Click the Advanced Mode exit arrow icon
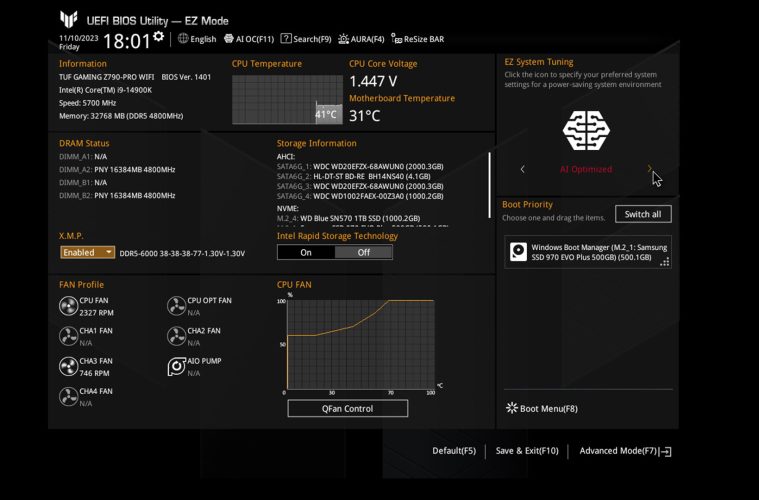 [666, 452]
